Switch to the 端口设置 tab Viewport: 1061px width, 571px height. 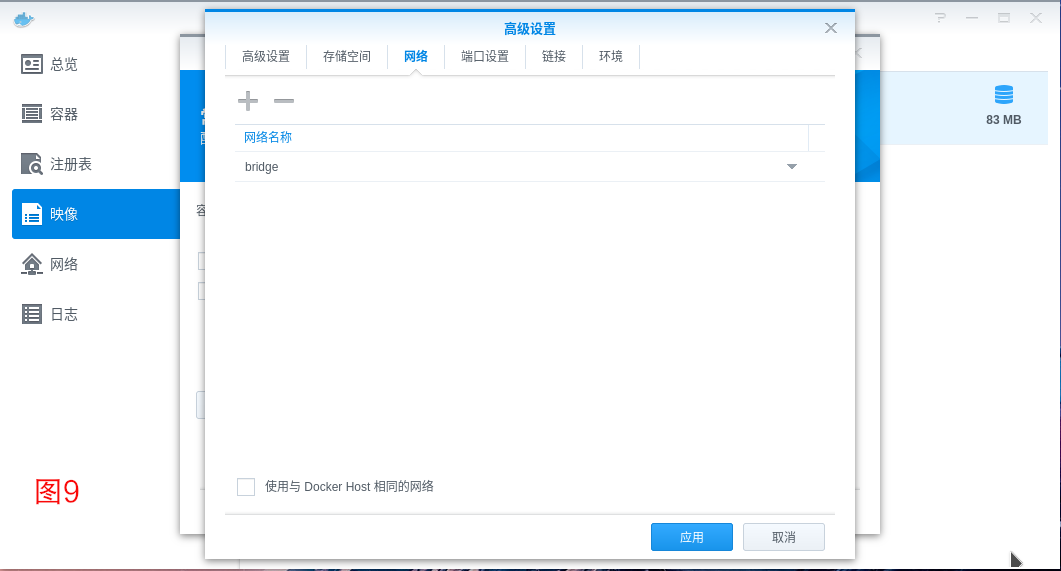[x=484, y=57]
